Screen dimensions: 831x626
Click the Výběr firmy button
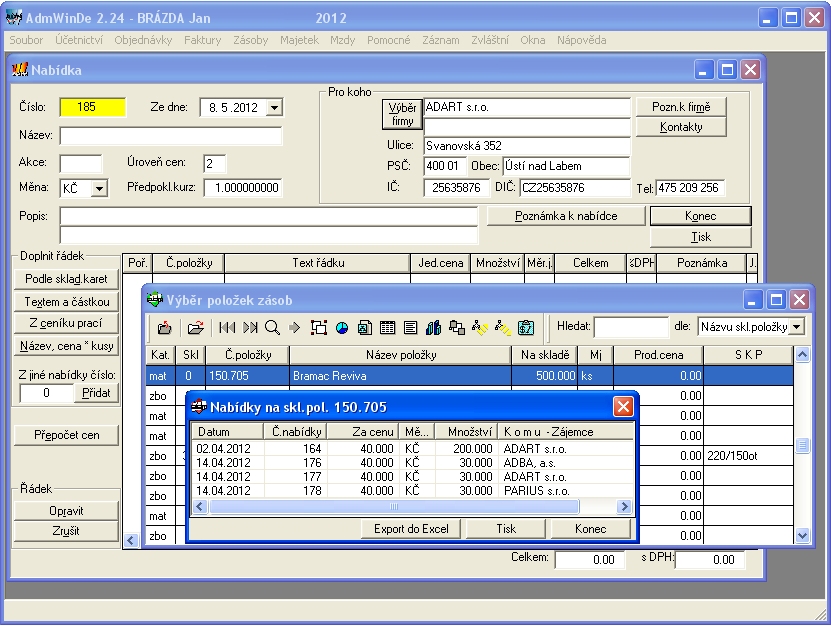tap(402, 114)
